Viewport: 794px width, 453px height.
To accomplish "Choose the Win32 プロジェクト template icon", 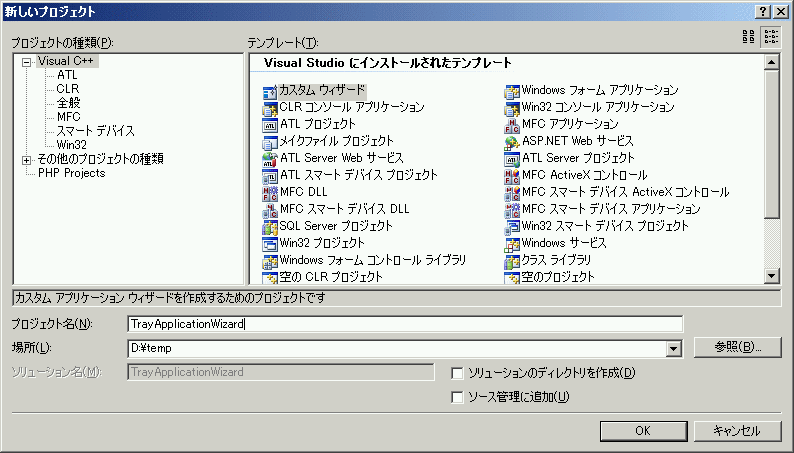I will coord(270,245).
